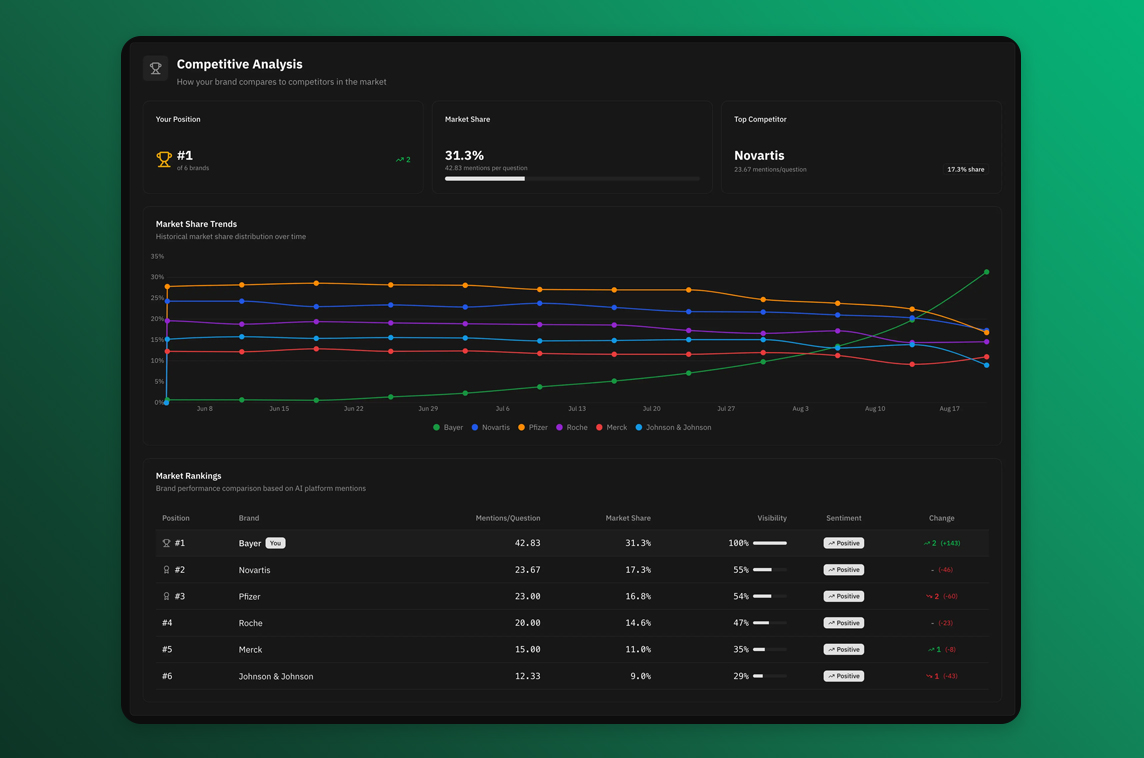Click Positive badge in Johnson & Johnson row
The image size is (1144, 758).
pos(843,676)
